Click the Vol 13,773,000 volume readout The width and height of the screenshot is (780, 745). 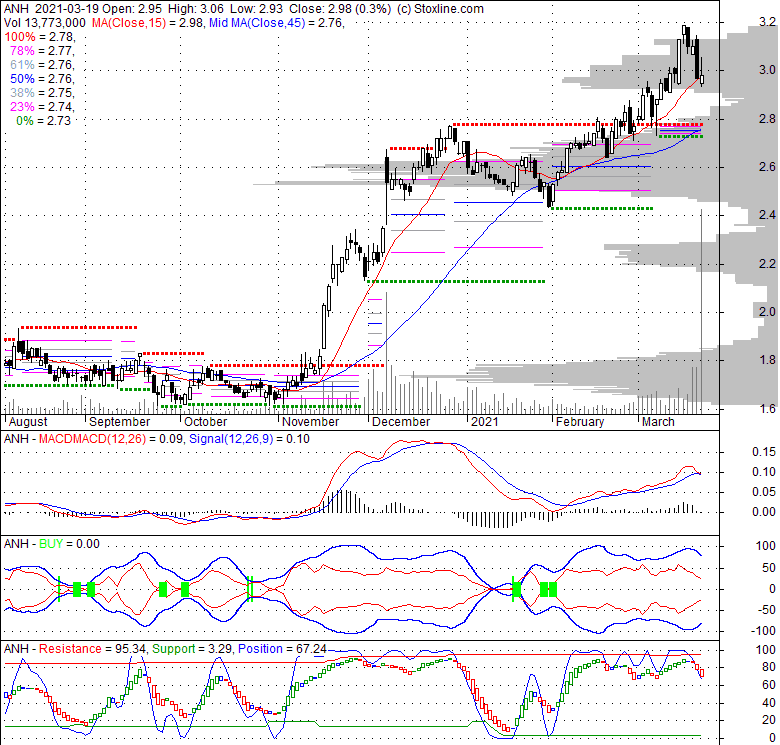[x=42, y=22]
